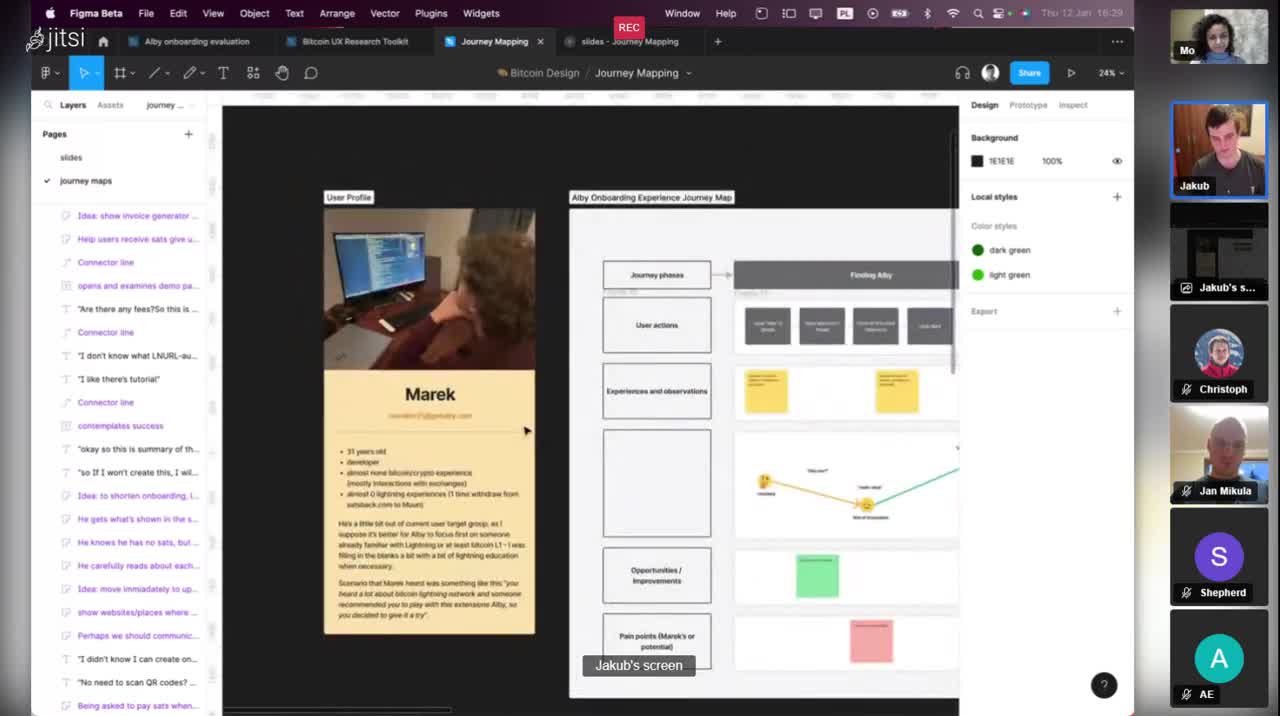Viewport: 1280px width, 716px height.
Task: Select the Move tool
Action: point(83,73)
